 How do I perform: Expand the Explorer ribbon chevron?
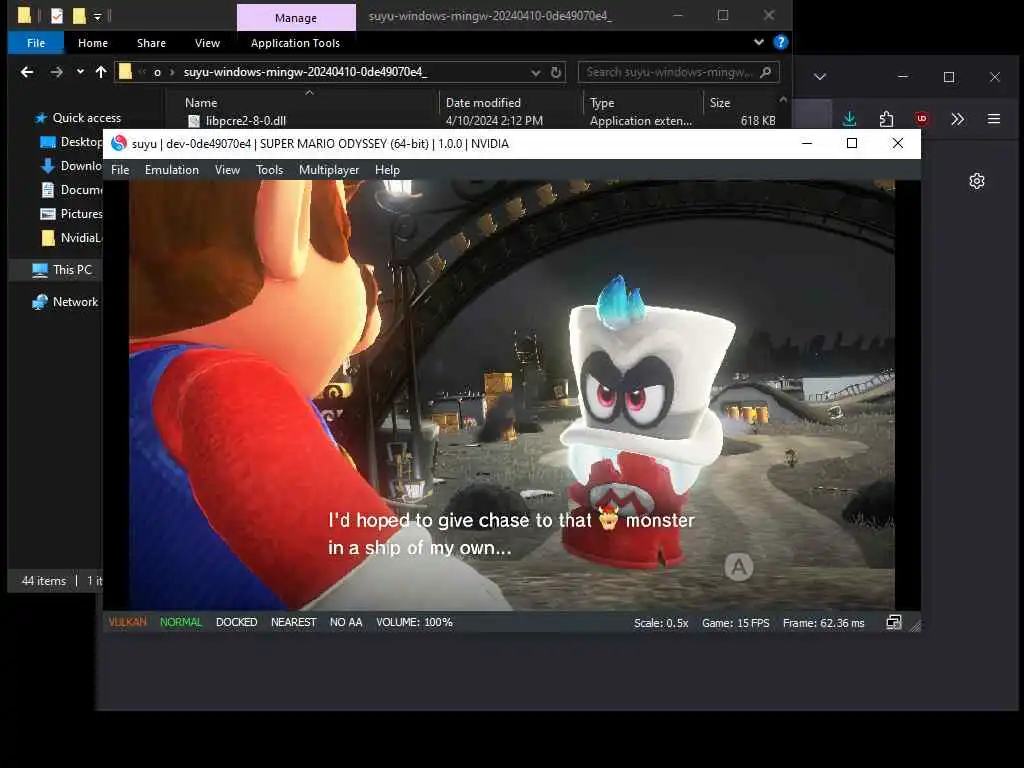point(758,42)
